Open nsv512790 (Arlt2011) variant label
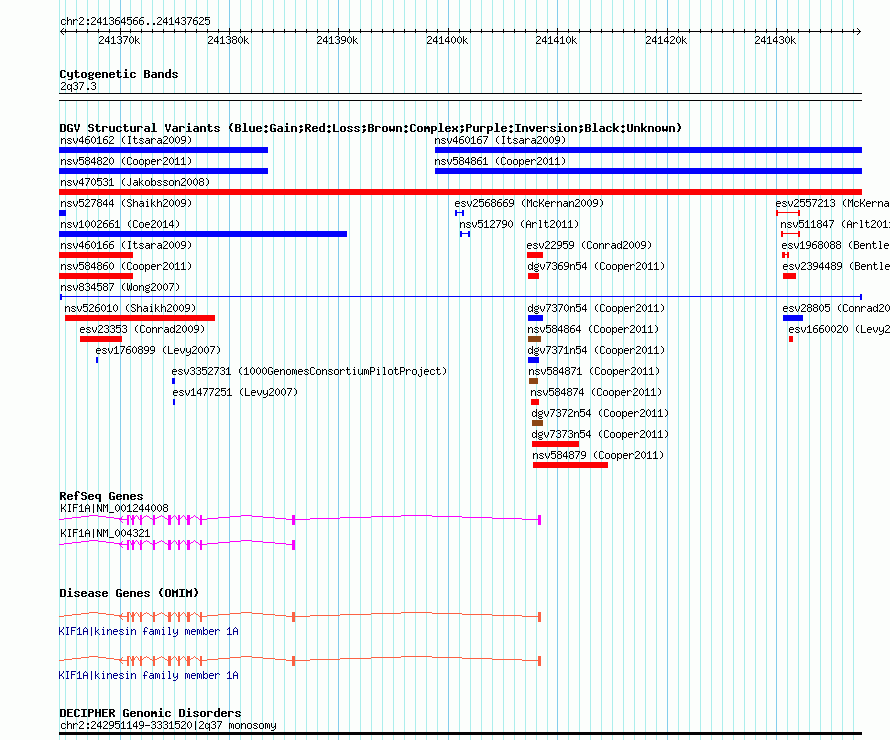The height and width of the screenshot is (740, 890). click(x=519, y=224)
